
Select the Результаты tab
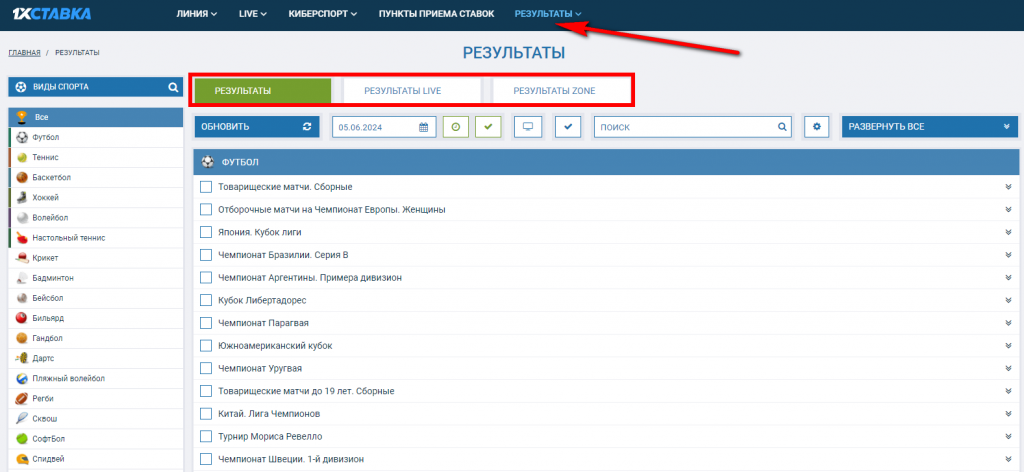pos(263,91)
